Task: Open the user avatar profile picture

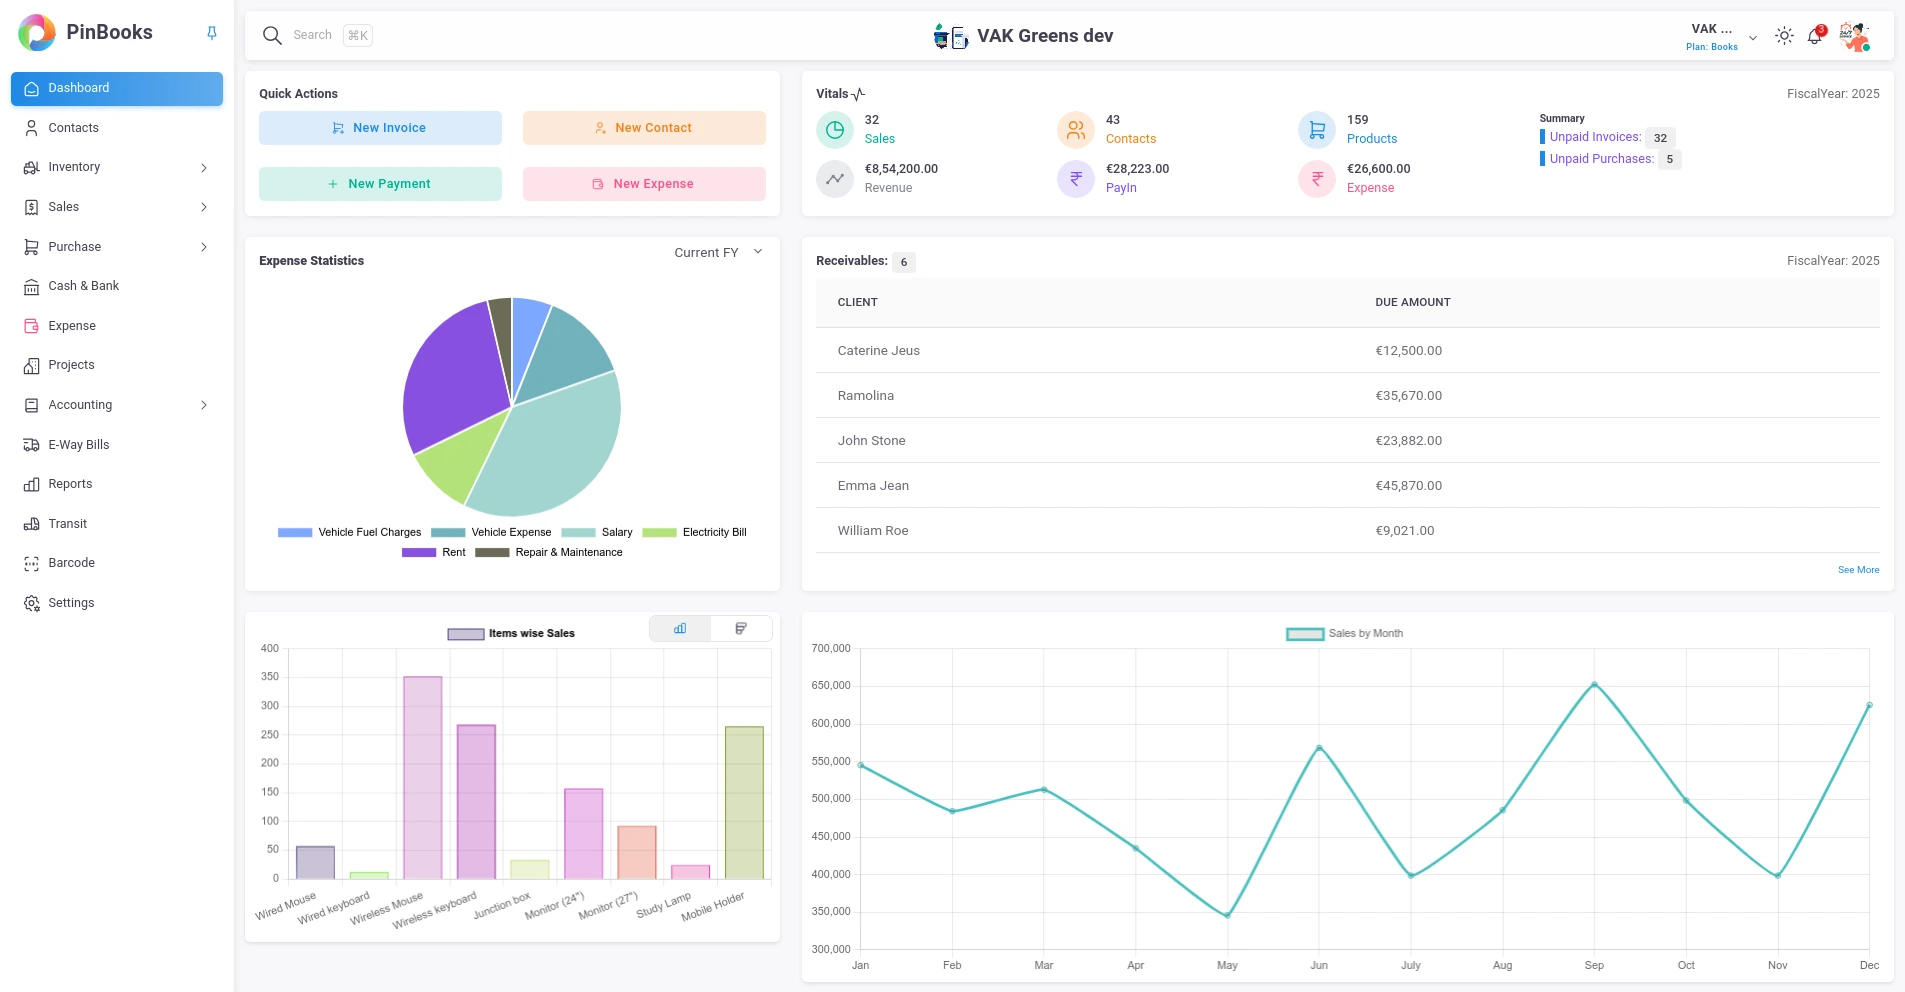Action: pyautogui.click(x=1855, y=36)
